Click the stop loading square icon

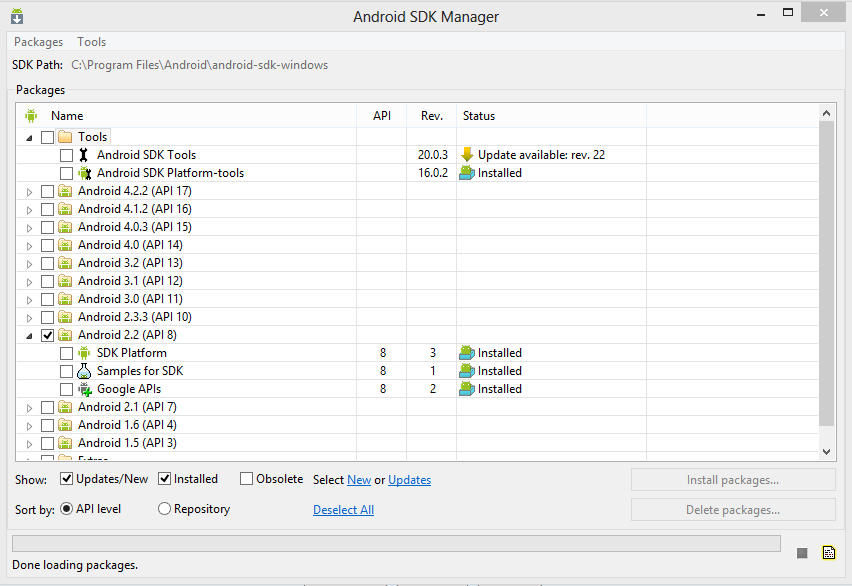(x=802, y=553)
